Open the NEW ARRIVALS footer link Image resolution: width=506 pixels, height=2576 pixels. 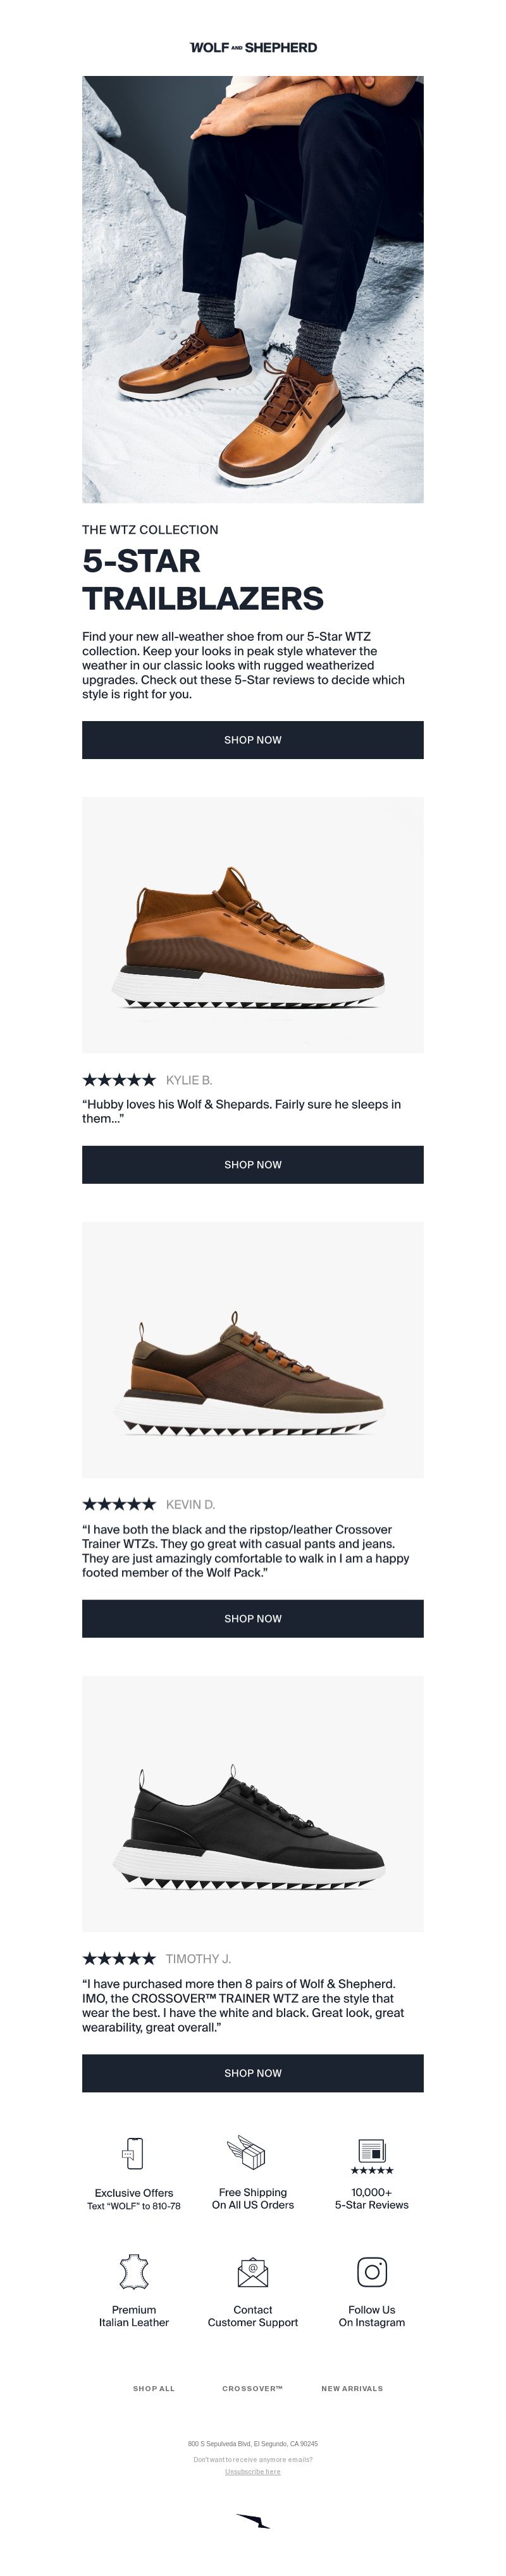pyautogui.click(x=352, y=2388)
